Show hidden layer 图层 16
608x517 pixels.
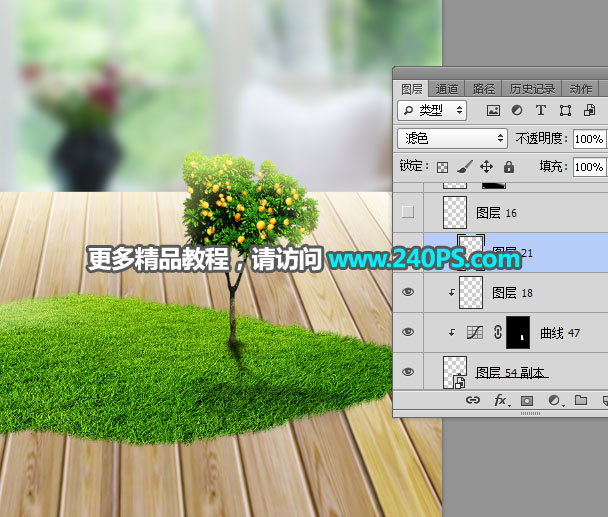click(x=407, y=212)
